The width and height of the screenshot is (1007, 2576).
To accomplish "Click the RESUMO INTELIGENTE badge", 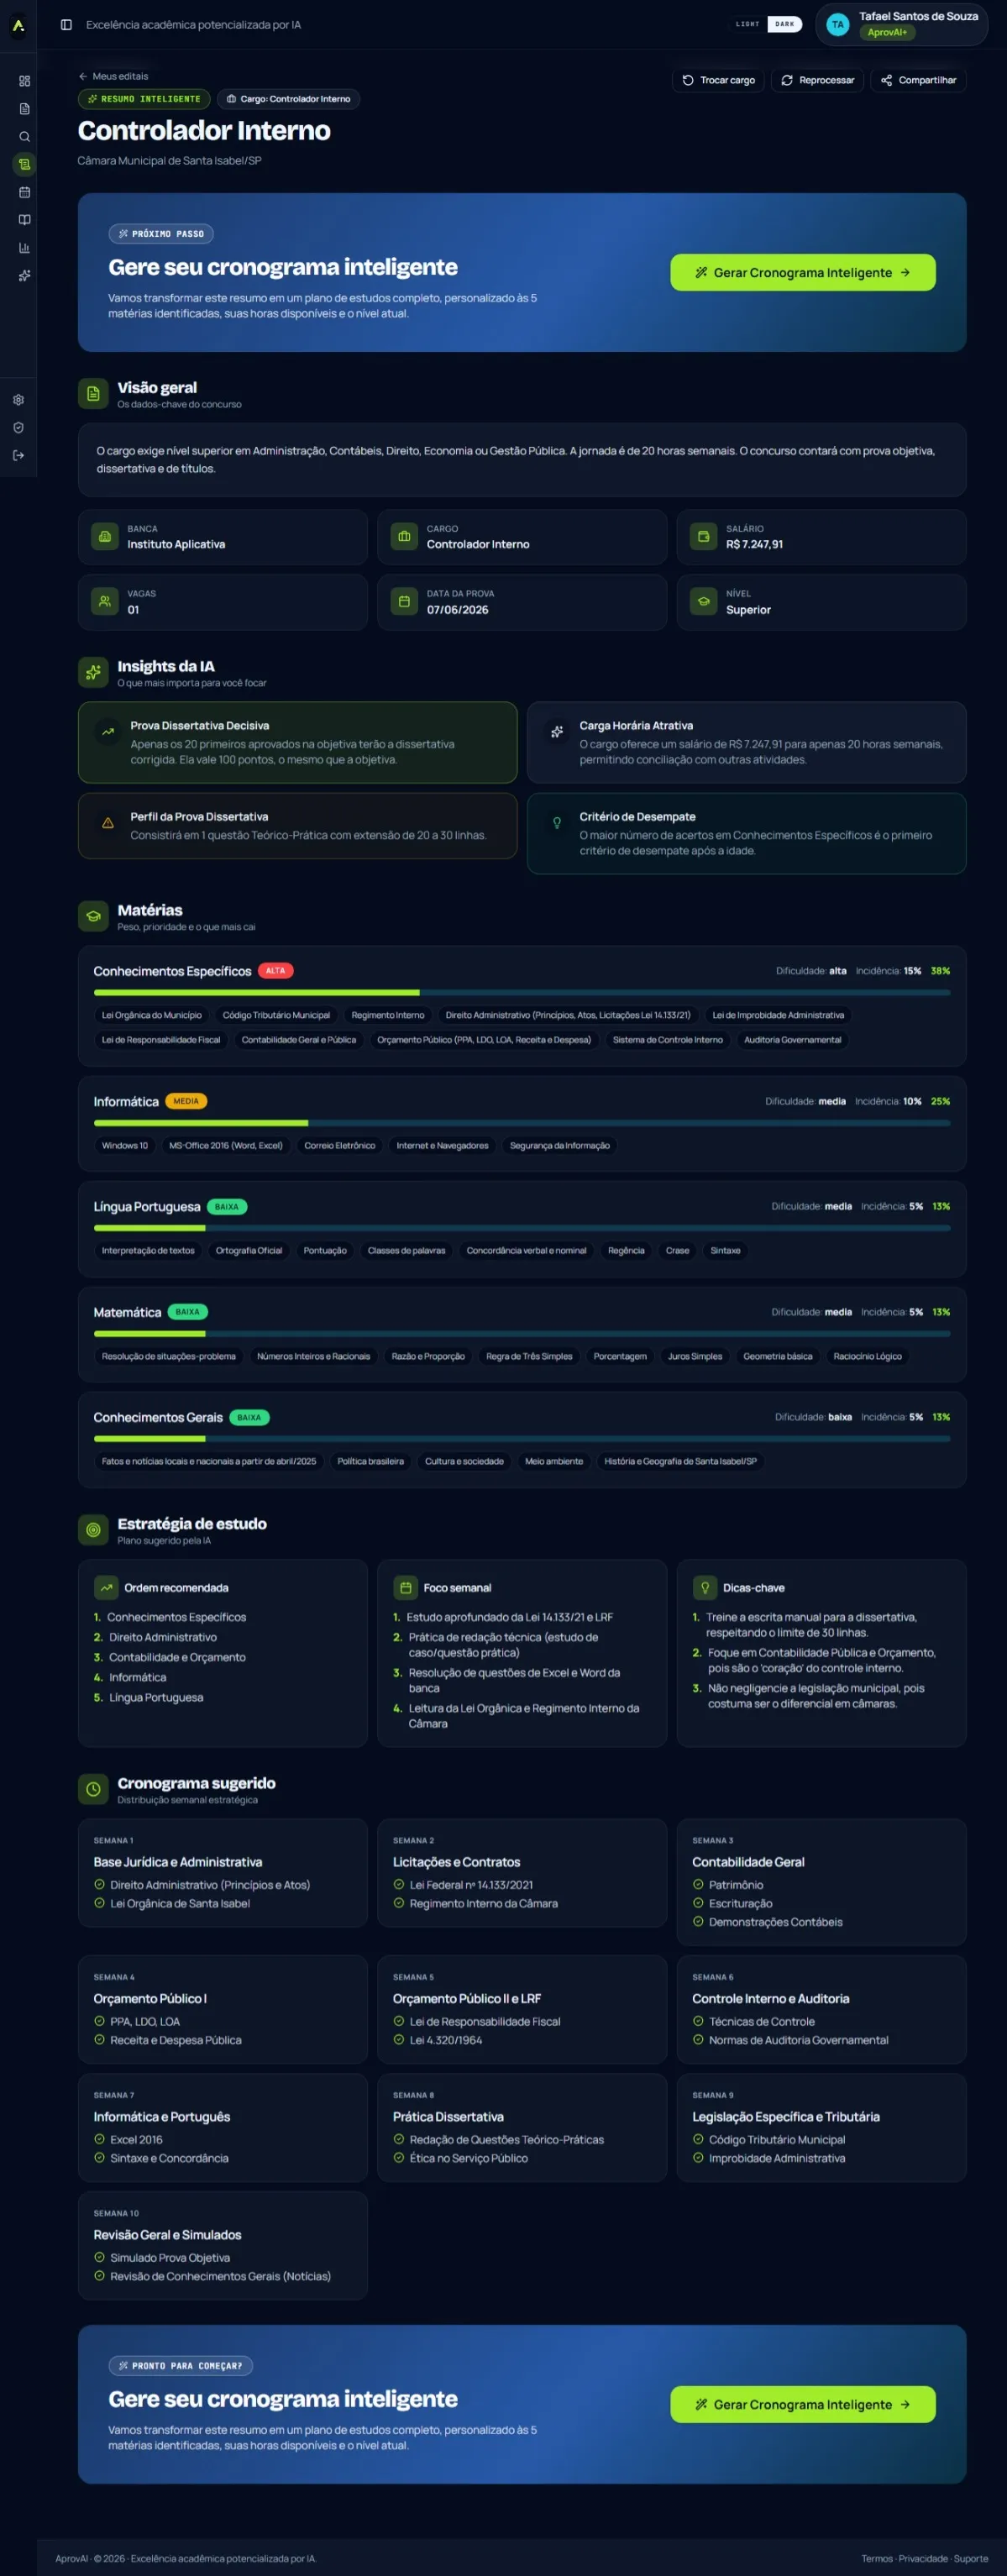I will pyautogui.click(x=144, y=99).
